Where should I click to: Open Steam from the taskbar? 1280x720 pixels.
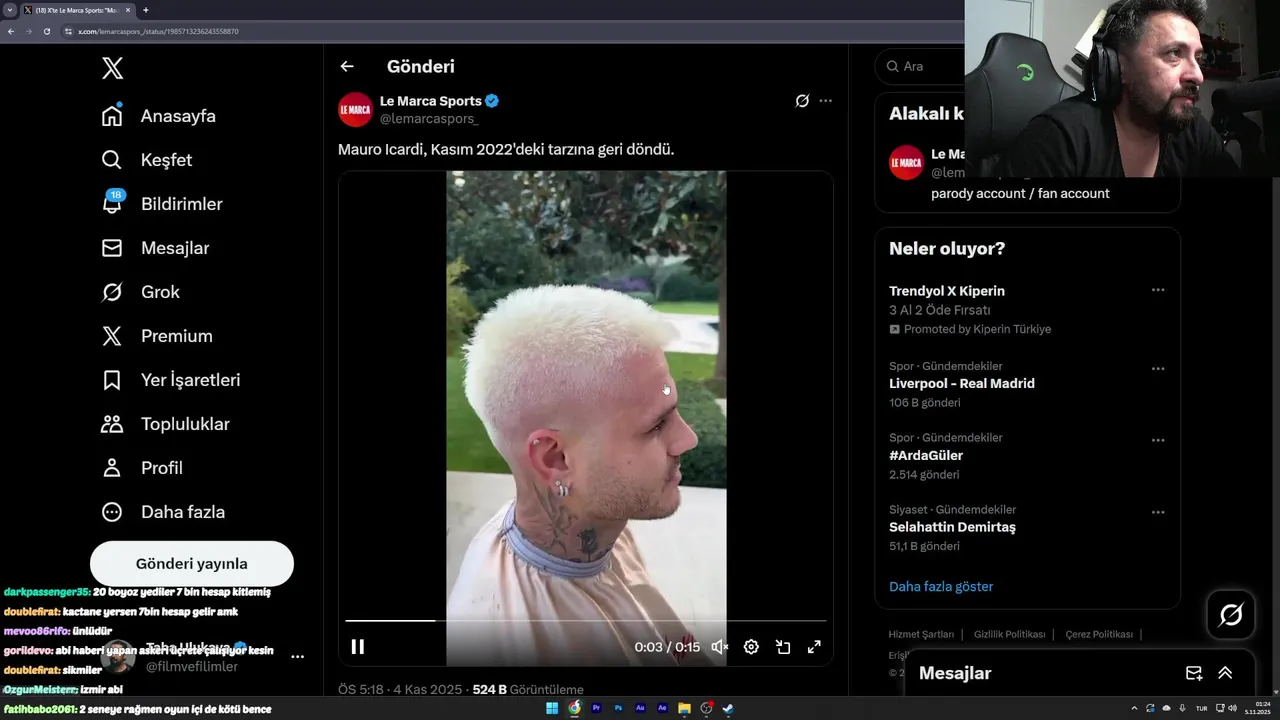[x=728, y=708]
